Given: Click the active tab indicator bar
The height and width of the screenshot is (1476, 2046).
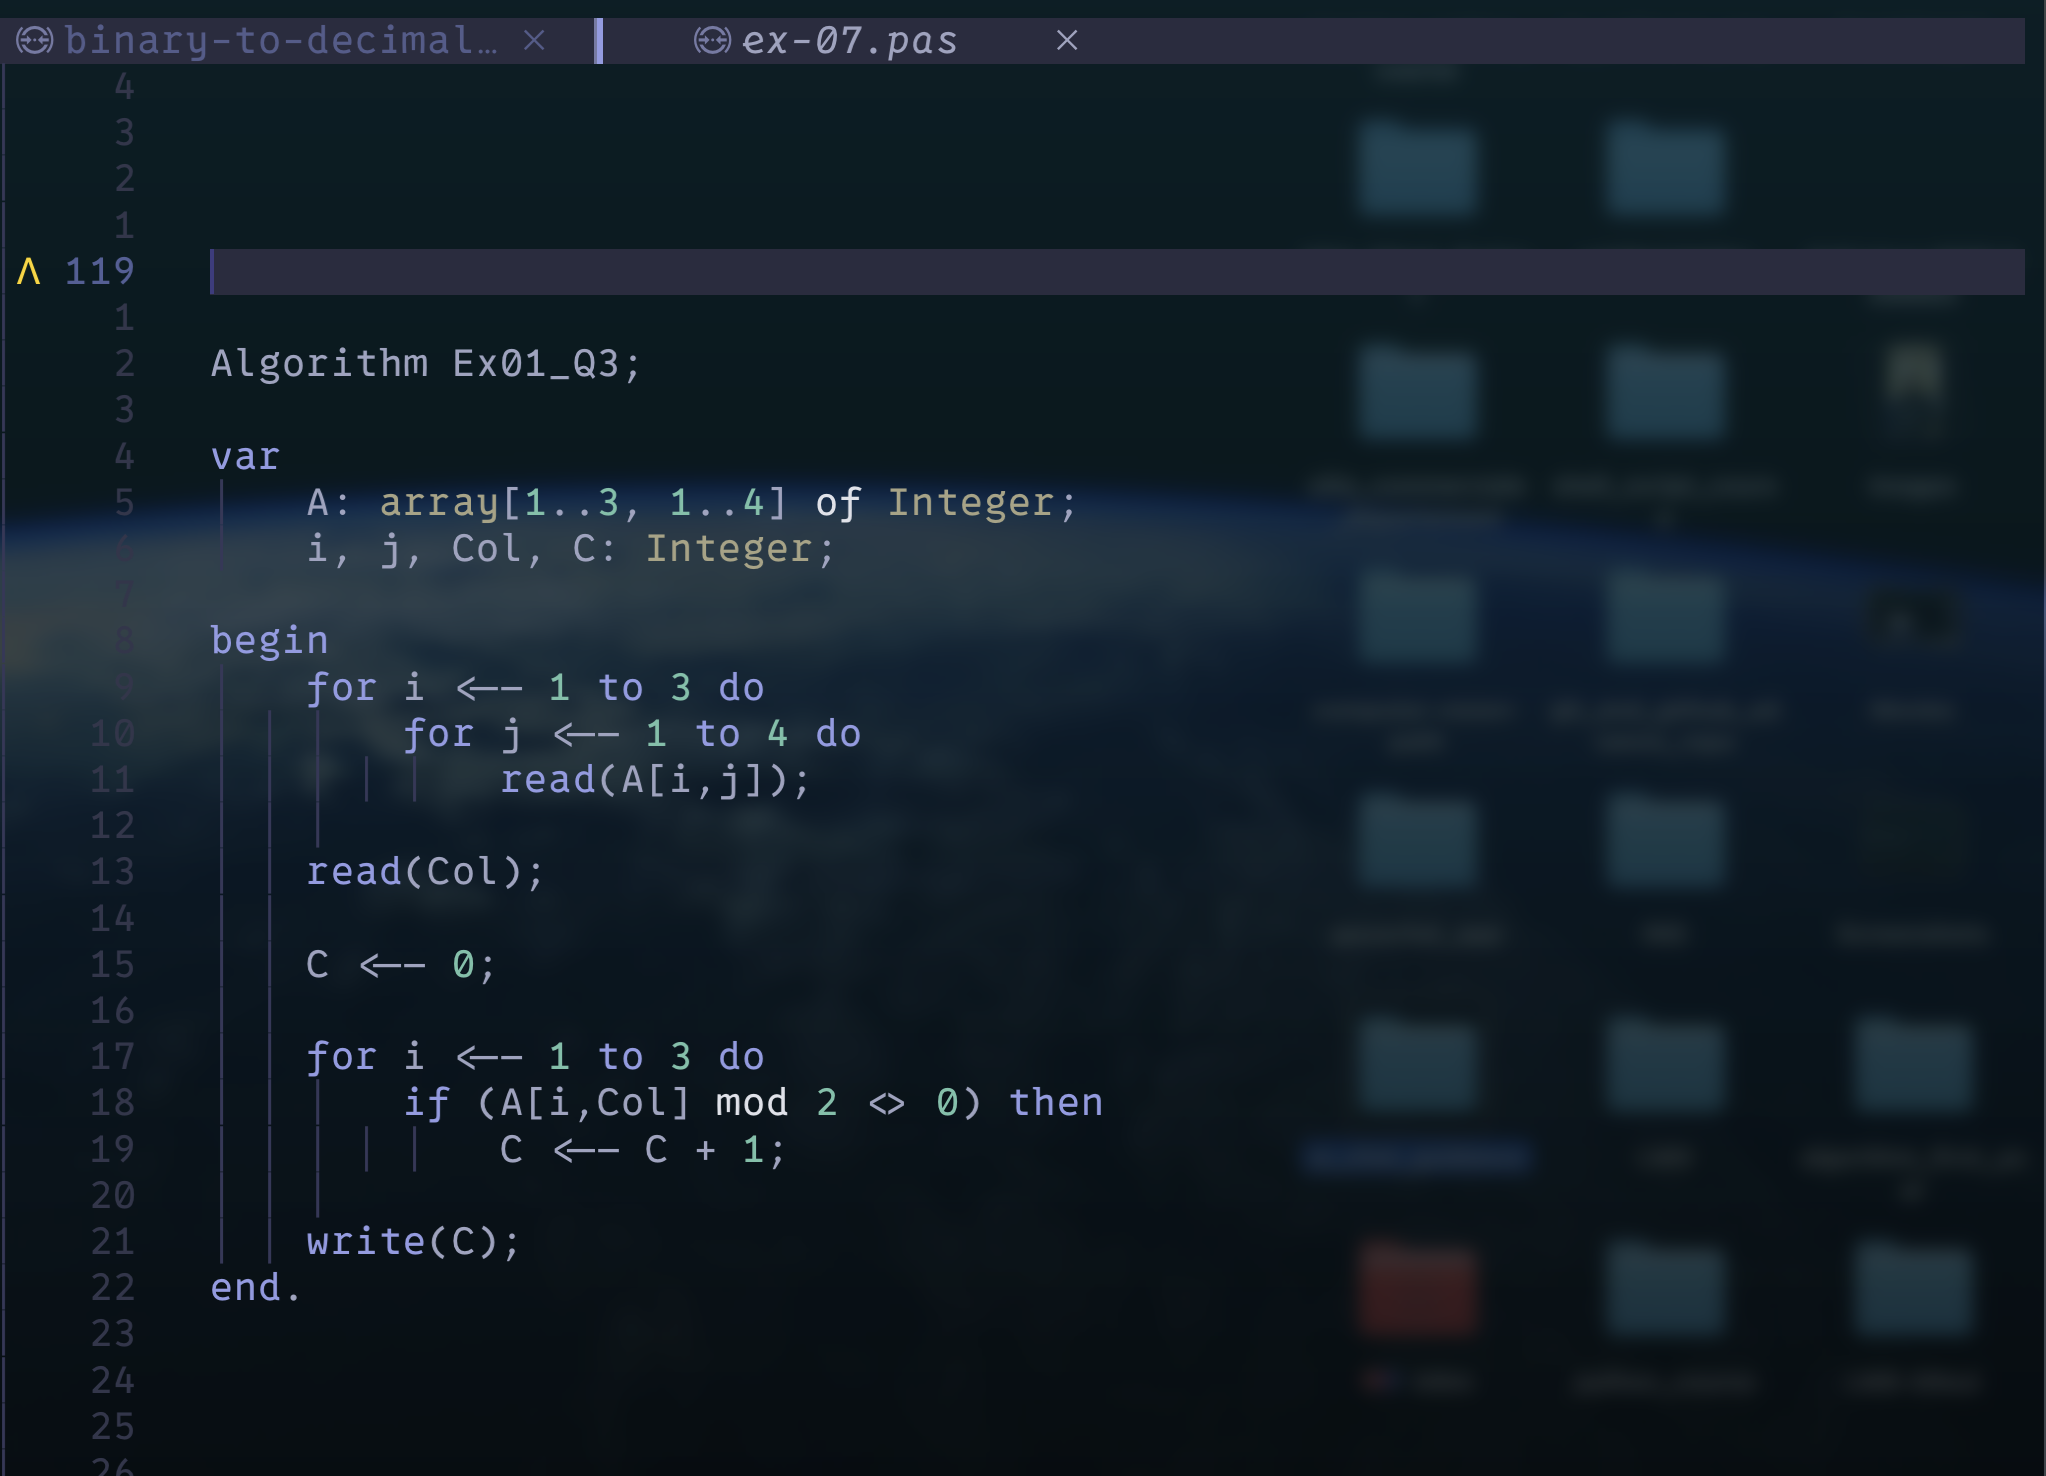Looking at the screenshot, I should (x=598, y=41).
